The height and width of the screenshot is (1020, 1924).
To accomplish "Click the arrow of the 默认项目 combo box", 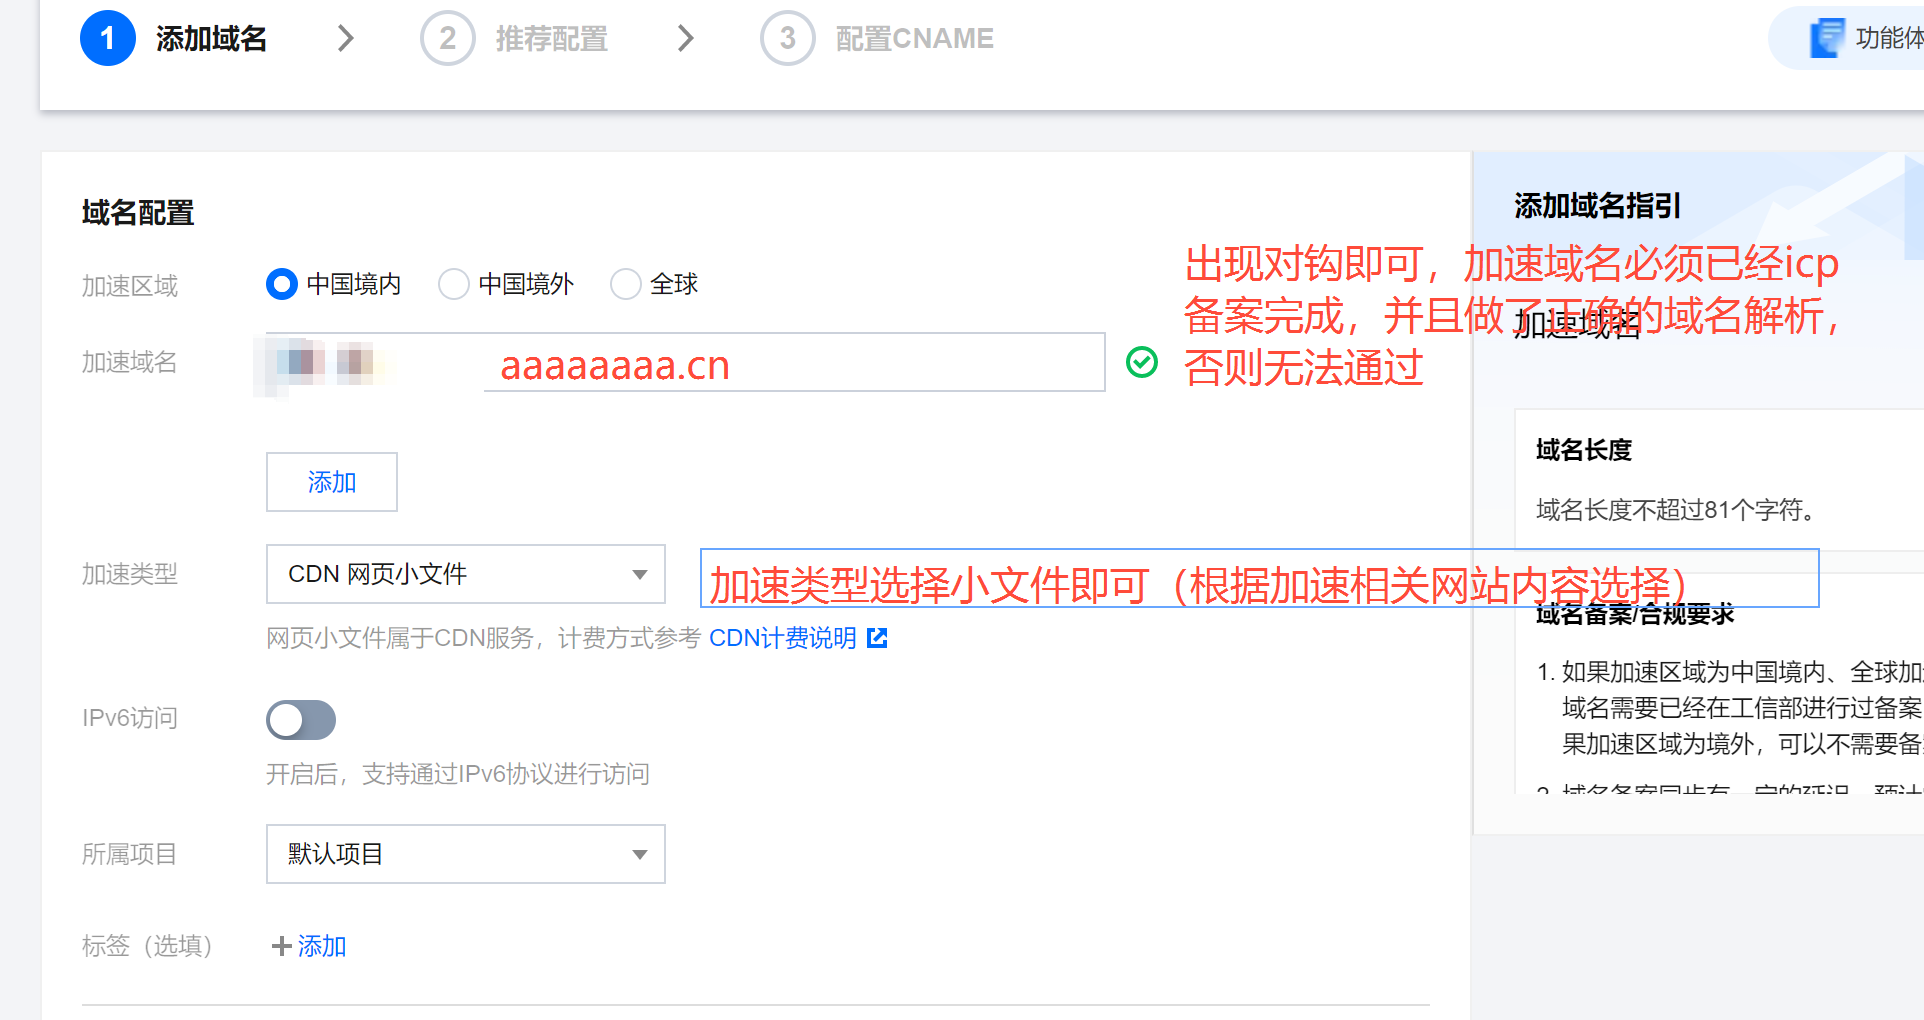I will pos(640,855).
